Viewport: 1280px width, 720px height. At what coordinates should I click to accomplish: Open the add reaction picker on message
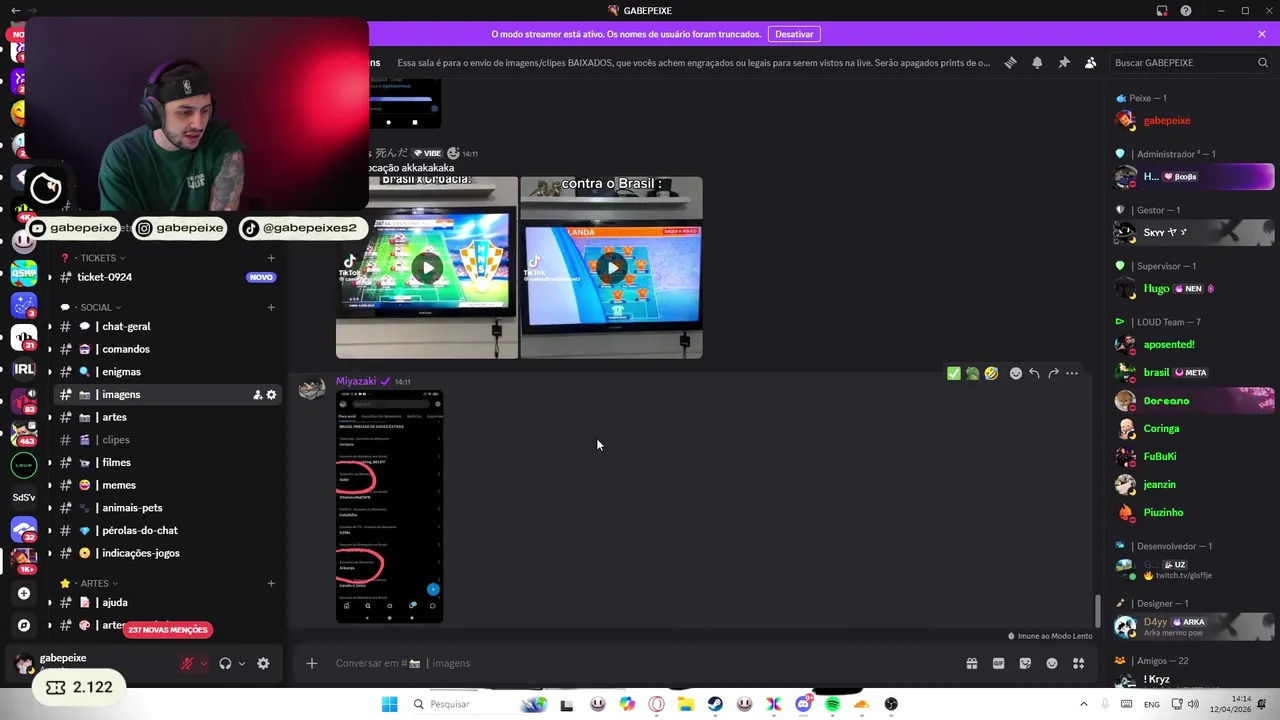click(x=1016, y=373)
